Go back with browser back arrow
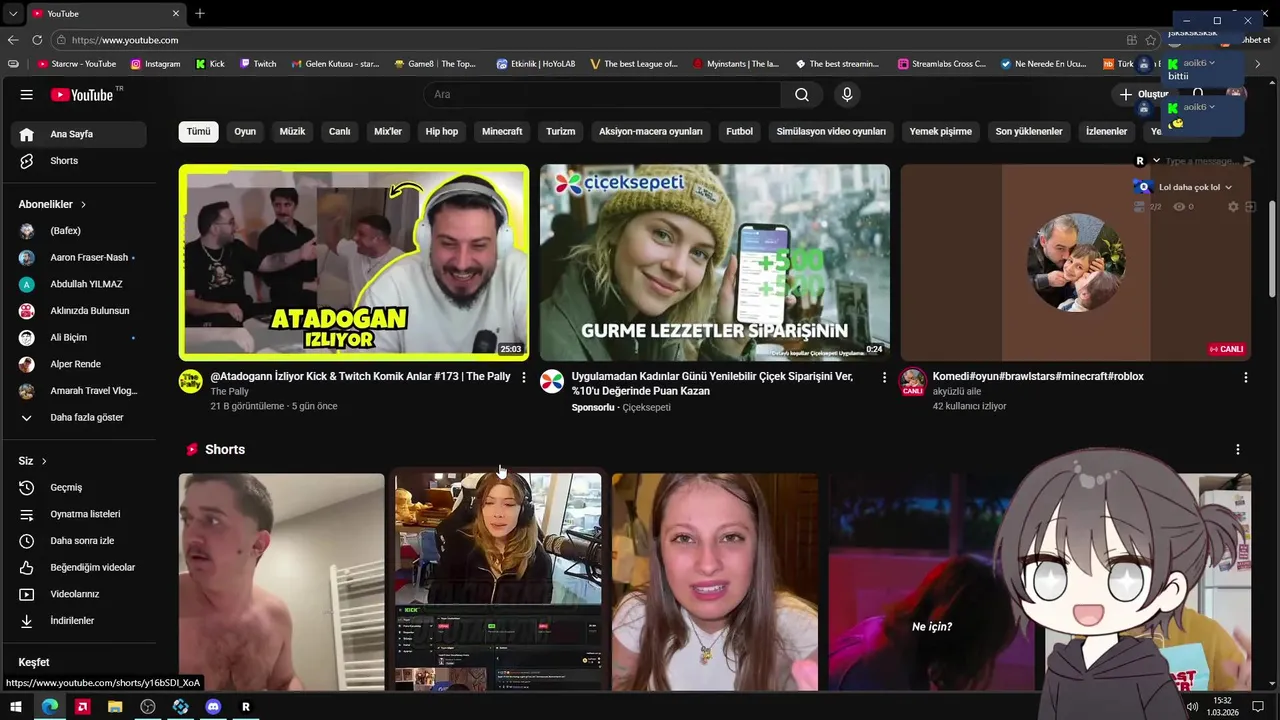The width and height of the screenshot is (1280, 720). click(13, 40)
